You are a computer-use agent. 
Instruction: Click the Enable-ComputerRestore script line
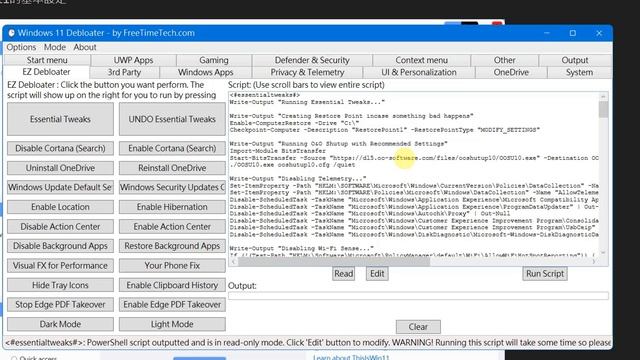click(294, 123)
